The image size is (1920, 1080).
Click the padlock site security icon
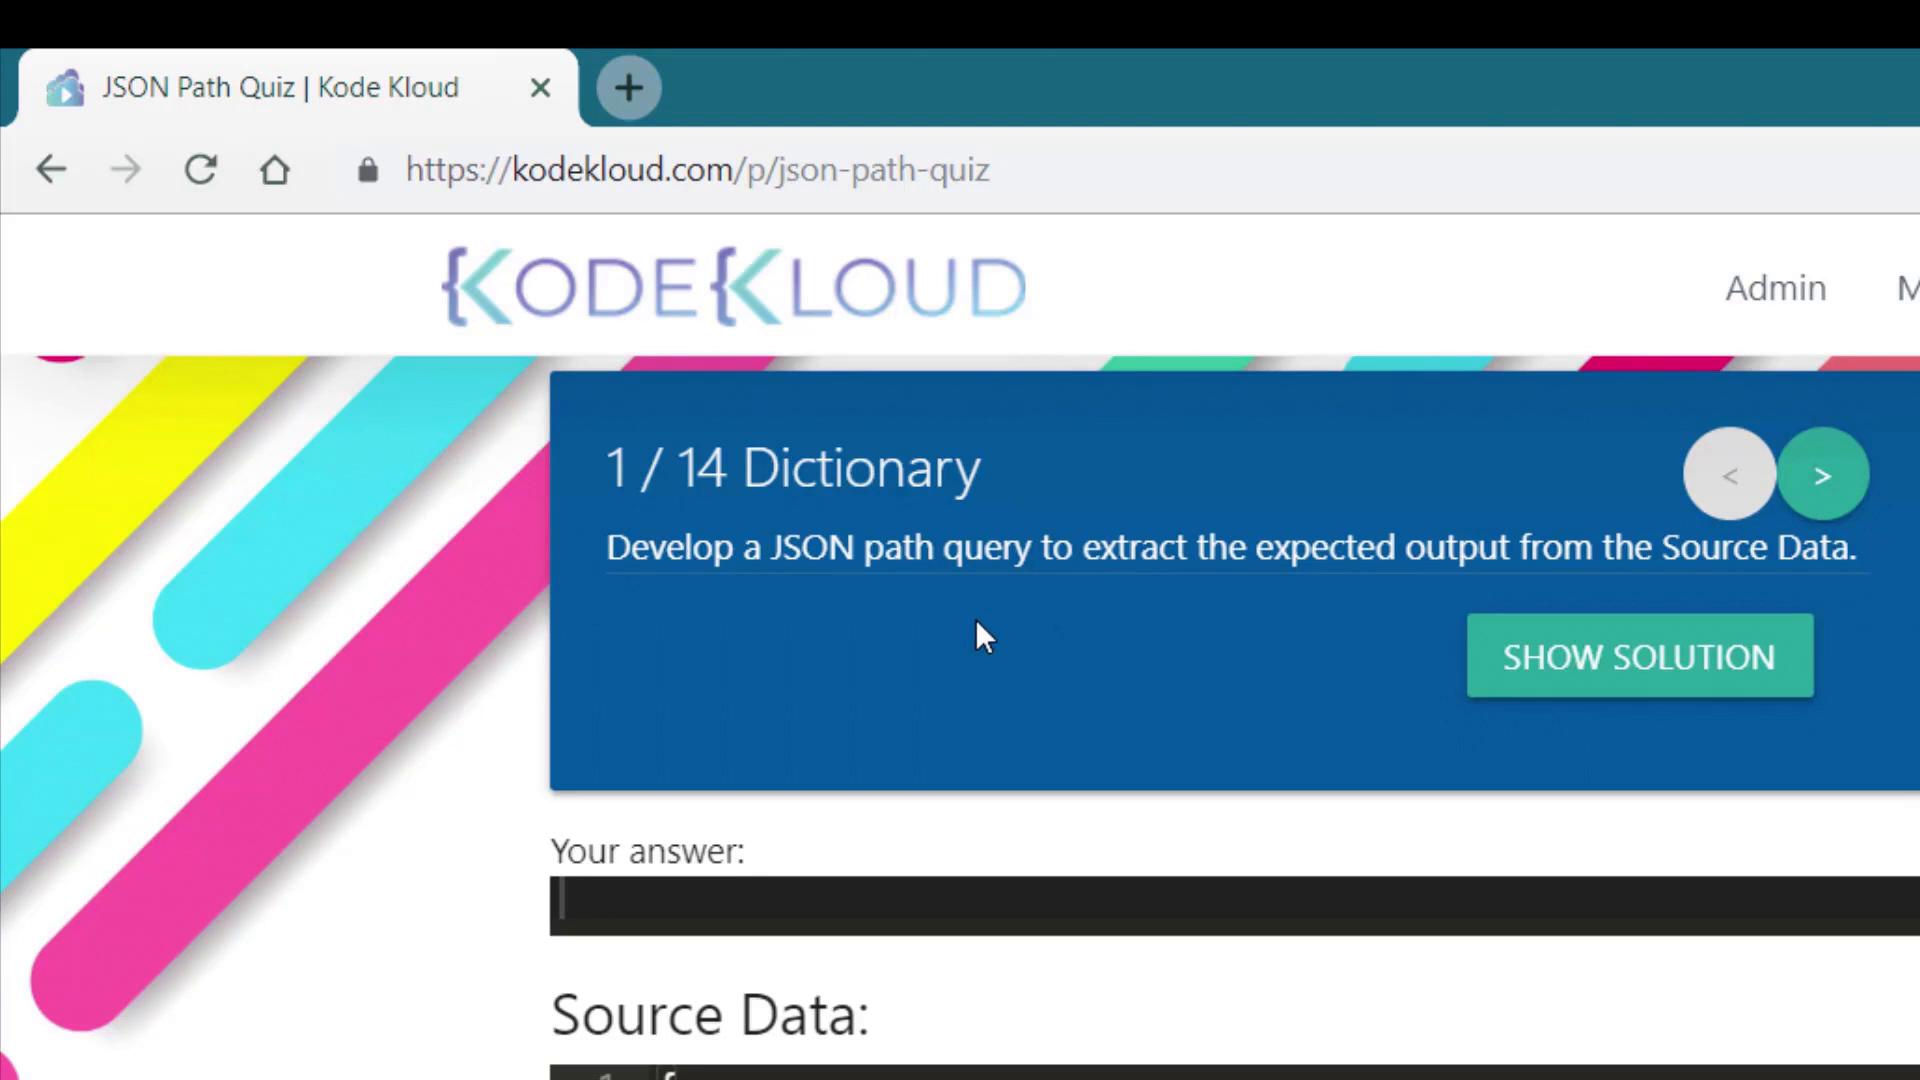[368, 170]
